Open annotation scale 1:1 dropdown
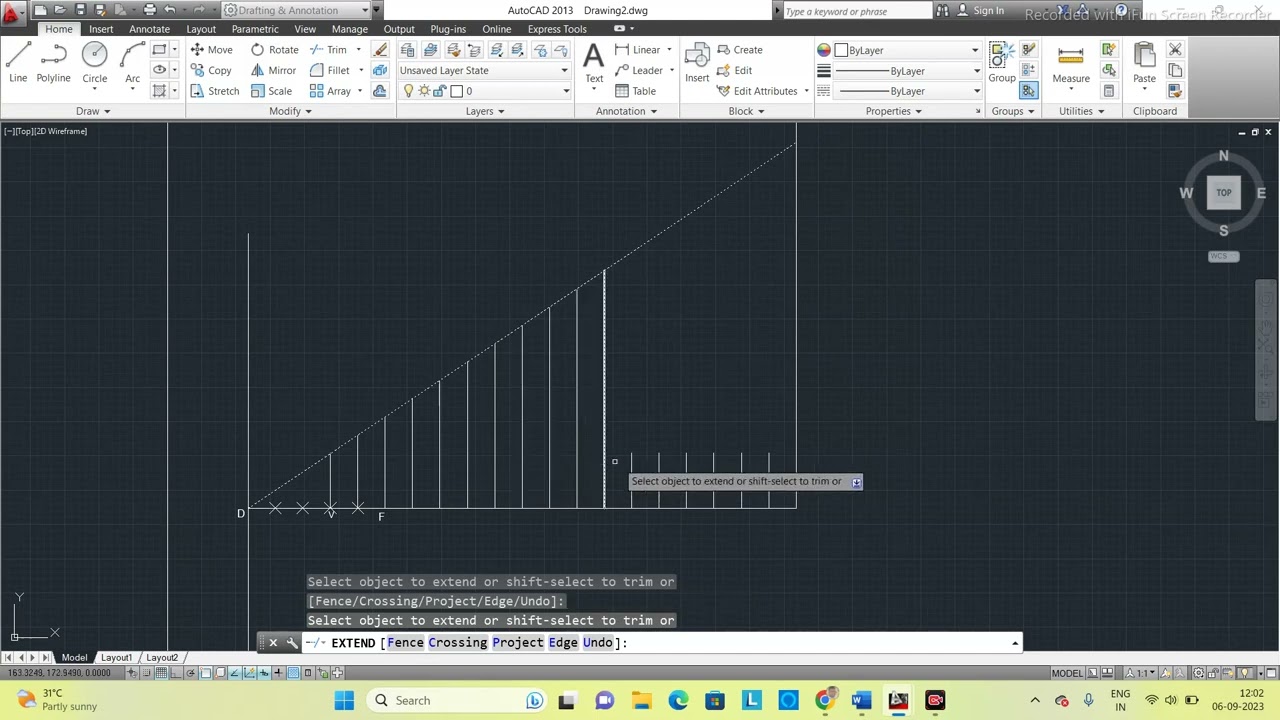The image size is (1280, 720). (1142, 673)
